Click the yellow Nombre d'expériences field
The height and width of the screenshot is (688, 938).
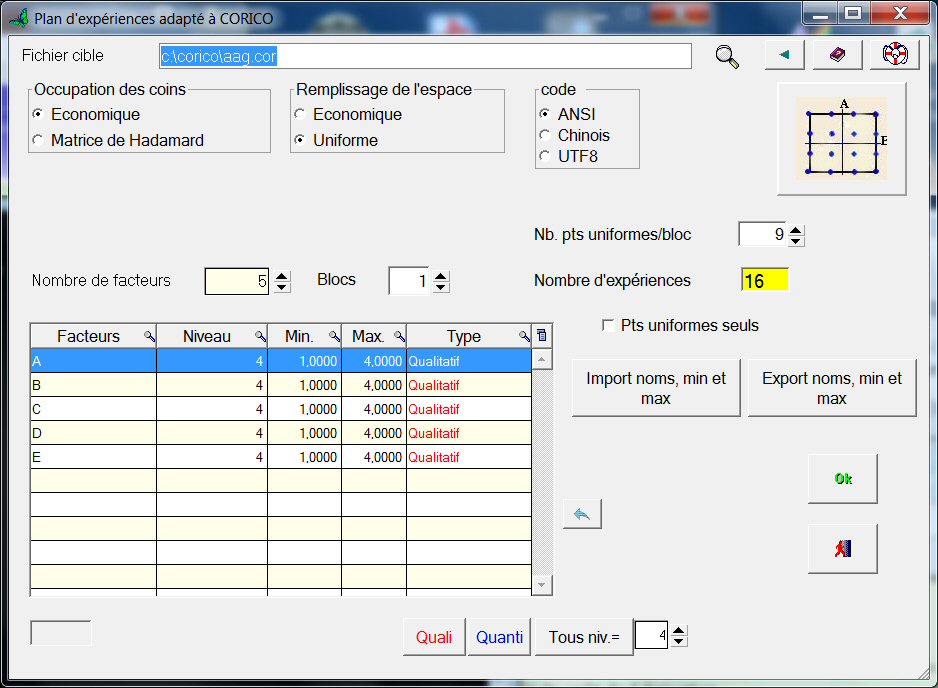[764, 281]
